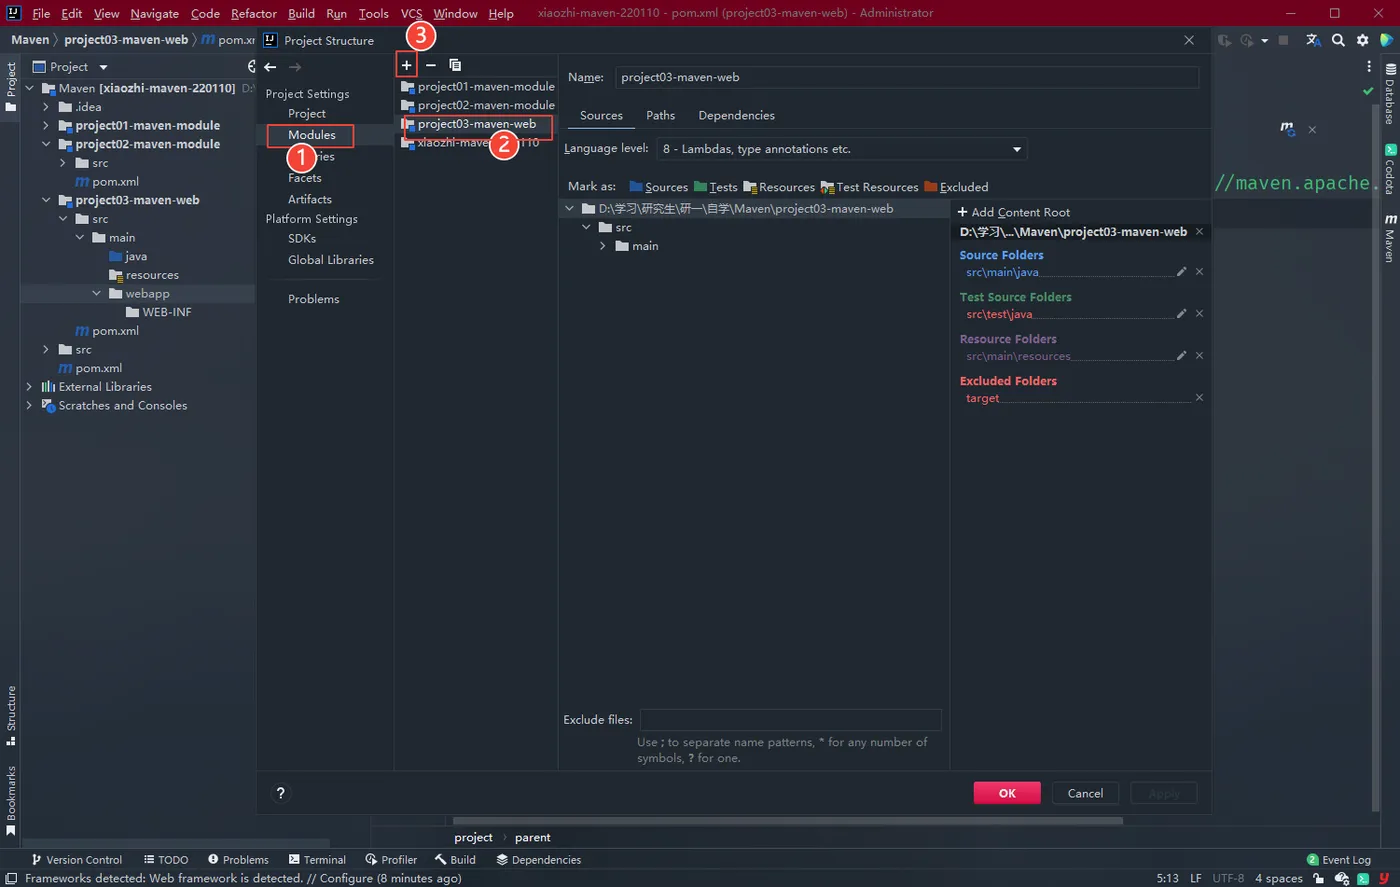The image size is (1400, 887).
Task: Edit the src\main\java source folder properties
Action: [1181, 272]
